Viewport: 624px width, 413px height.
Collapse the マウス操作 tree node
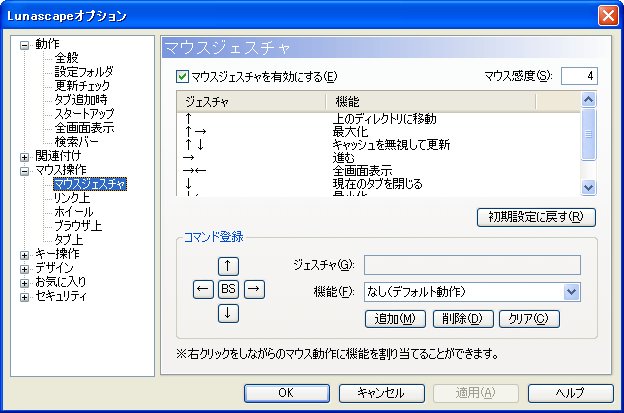click(x=25, y=171)
